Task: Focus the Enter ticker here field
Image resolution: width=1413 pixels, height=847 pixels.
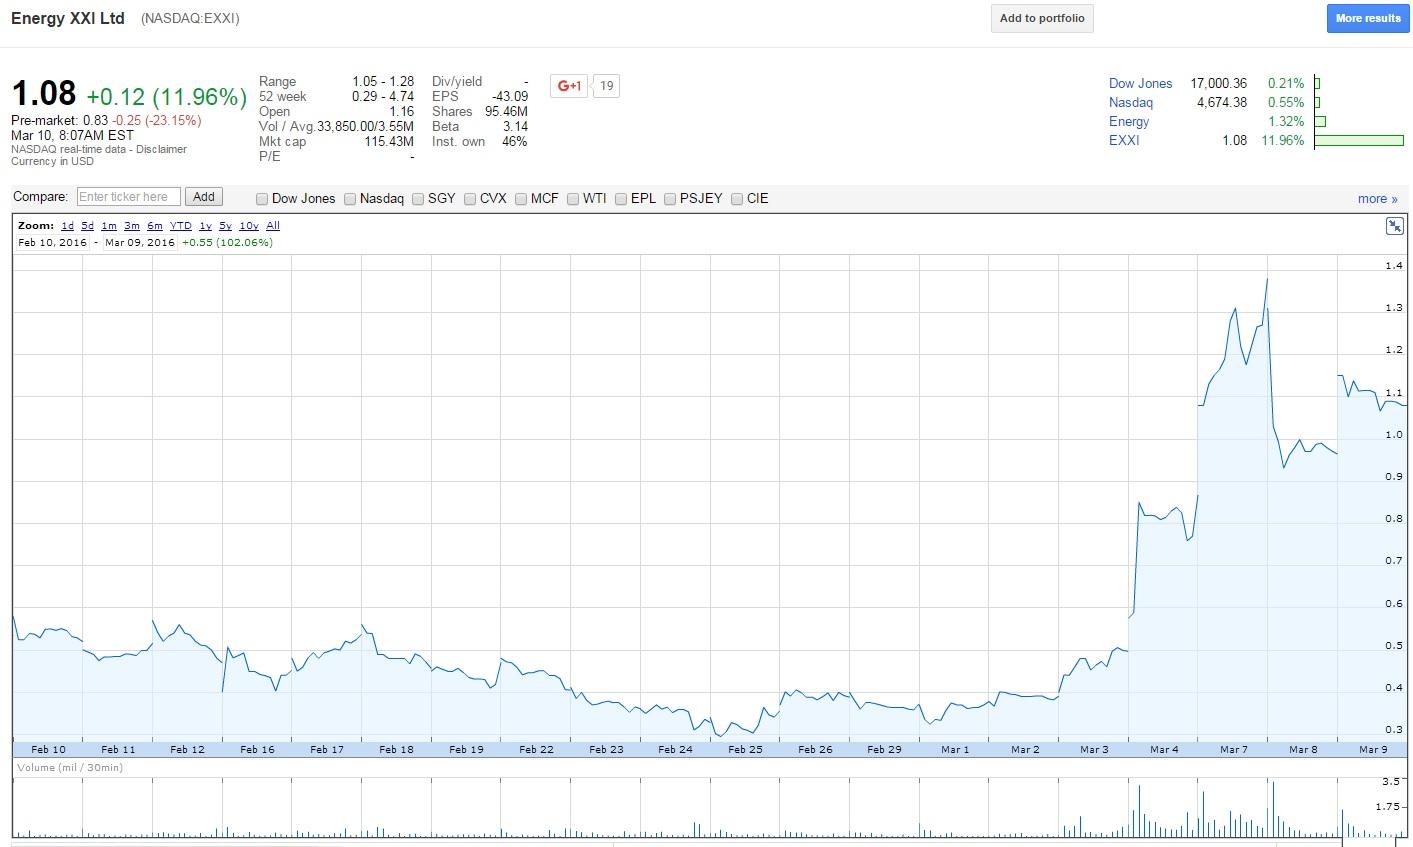Action: coord(129,197)
